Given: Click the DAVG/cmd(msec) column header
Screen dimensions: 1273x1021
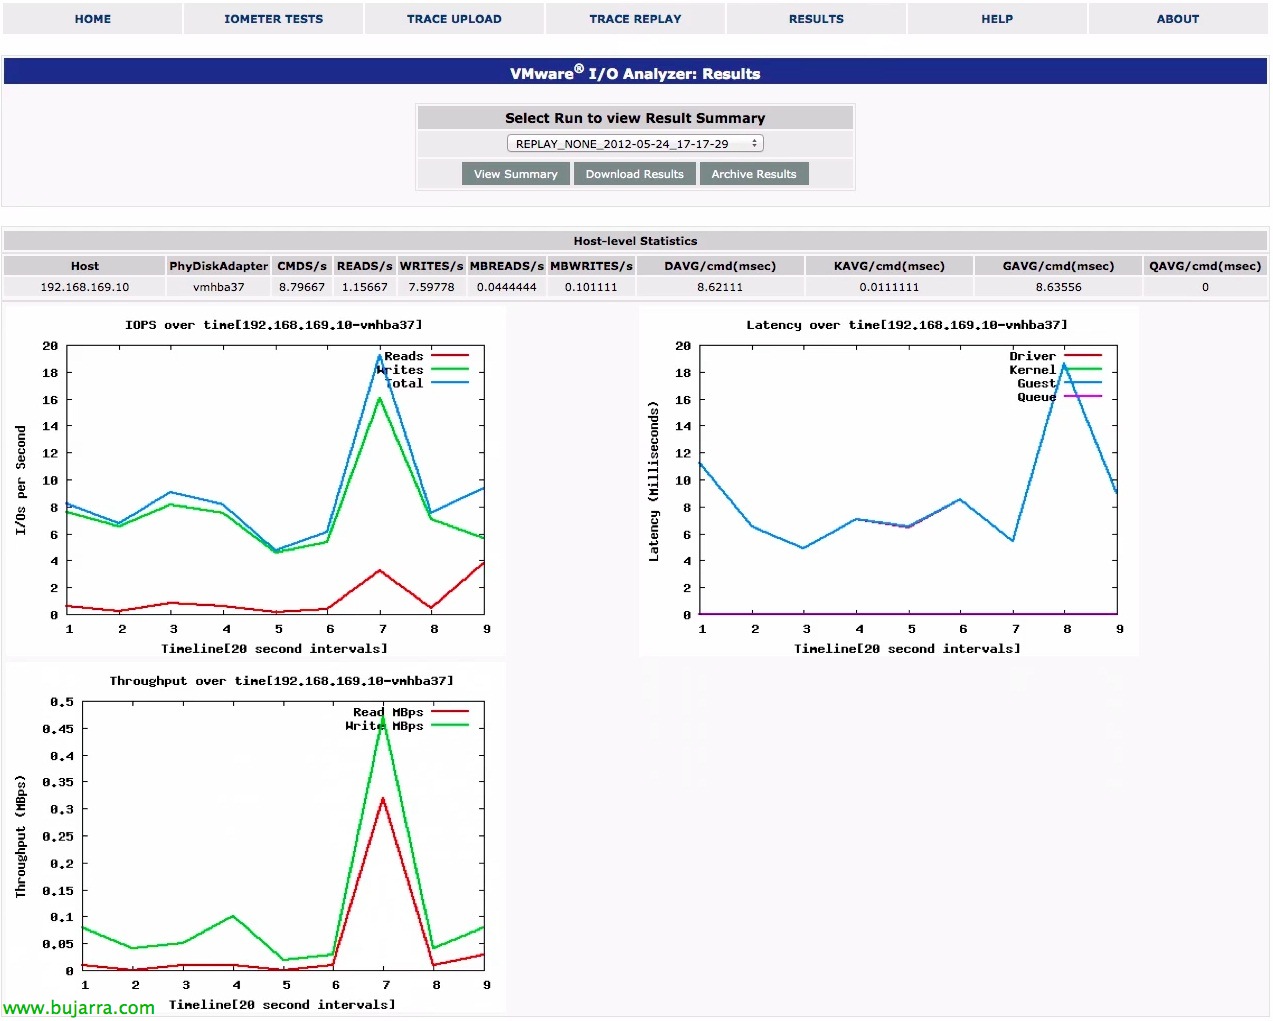Looking at the screenshot, I should pyautogui.click(x=720, y=266).
